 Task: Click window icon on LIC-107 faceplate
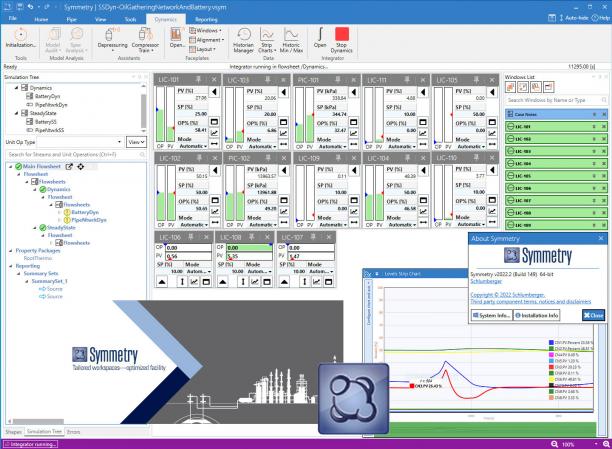tap(329, 281)
